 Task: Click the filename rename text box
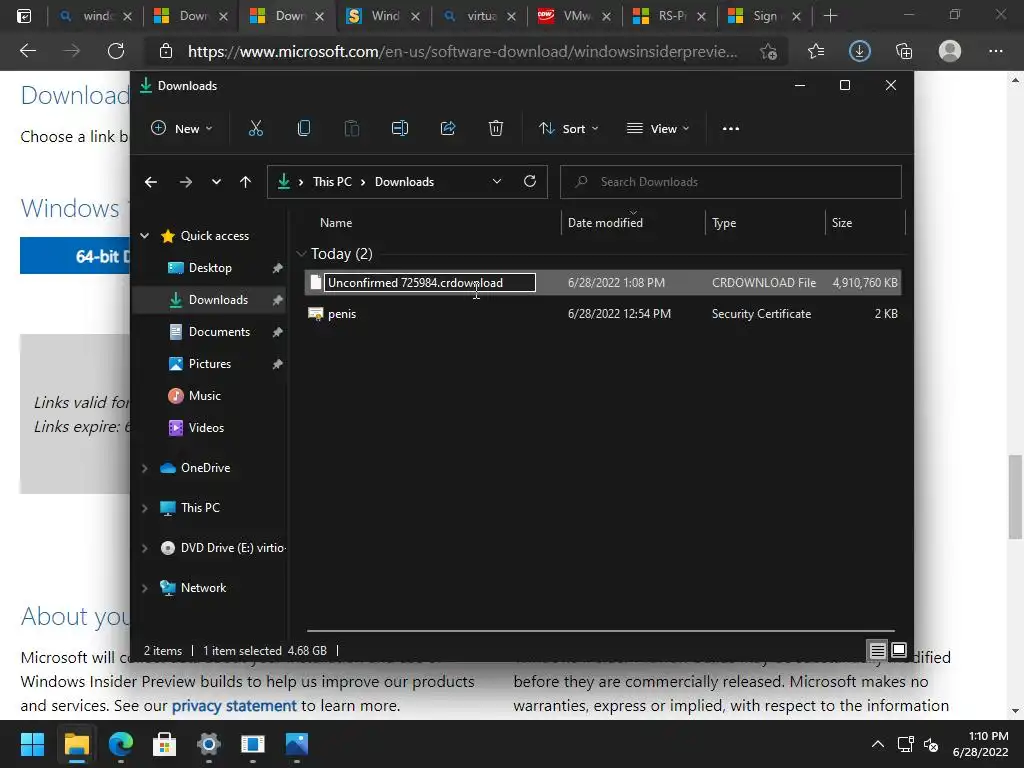[430, 283]
